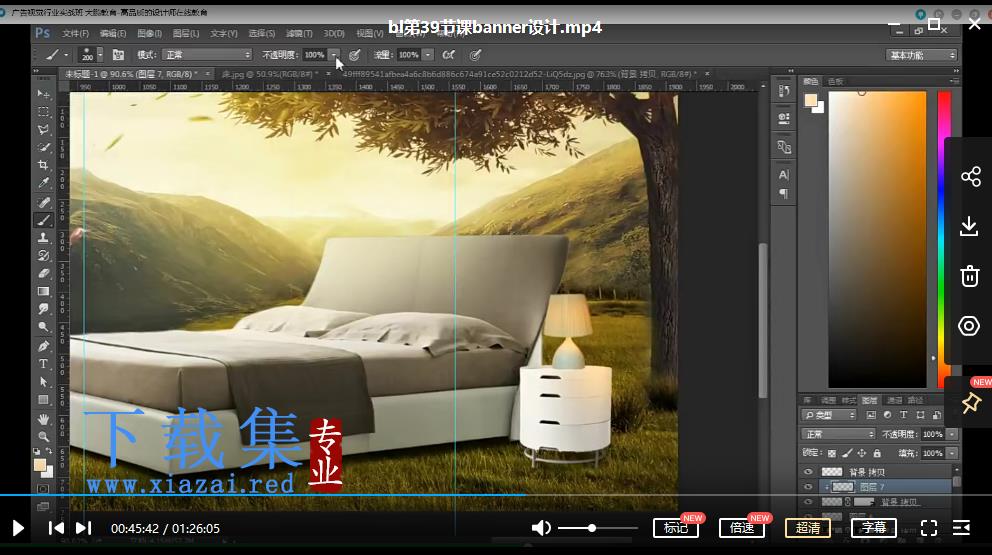
Task: Toggle lock image pixels
Action: (846, 453)
